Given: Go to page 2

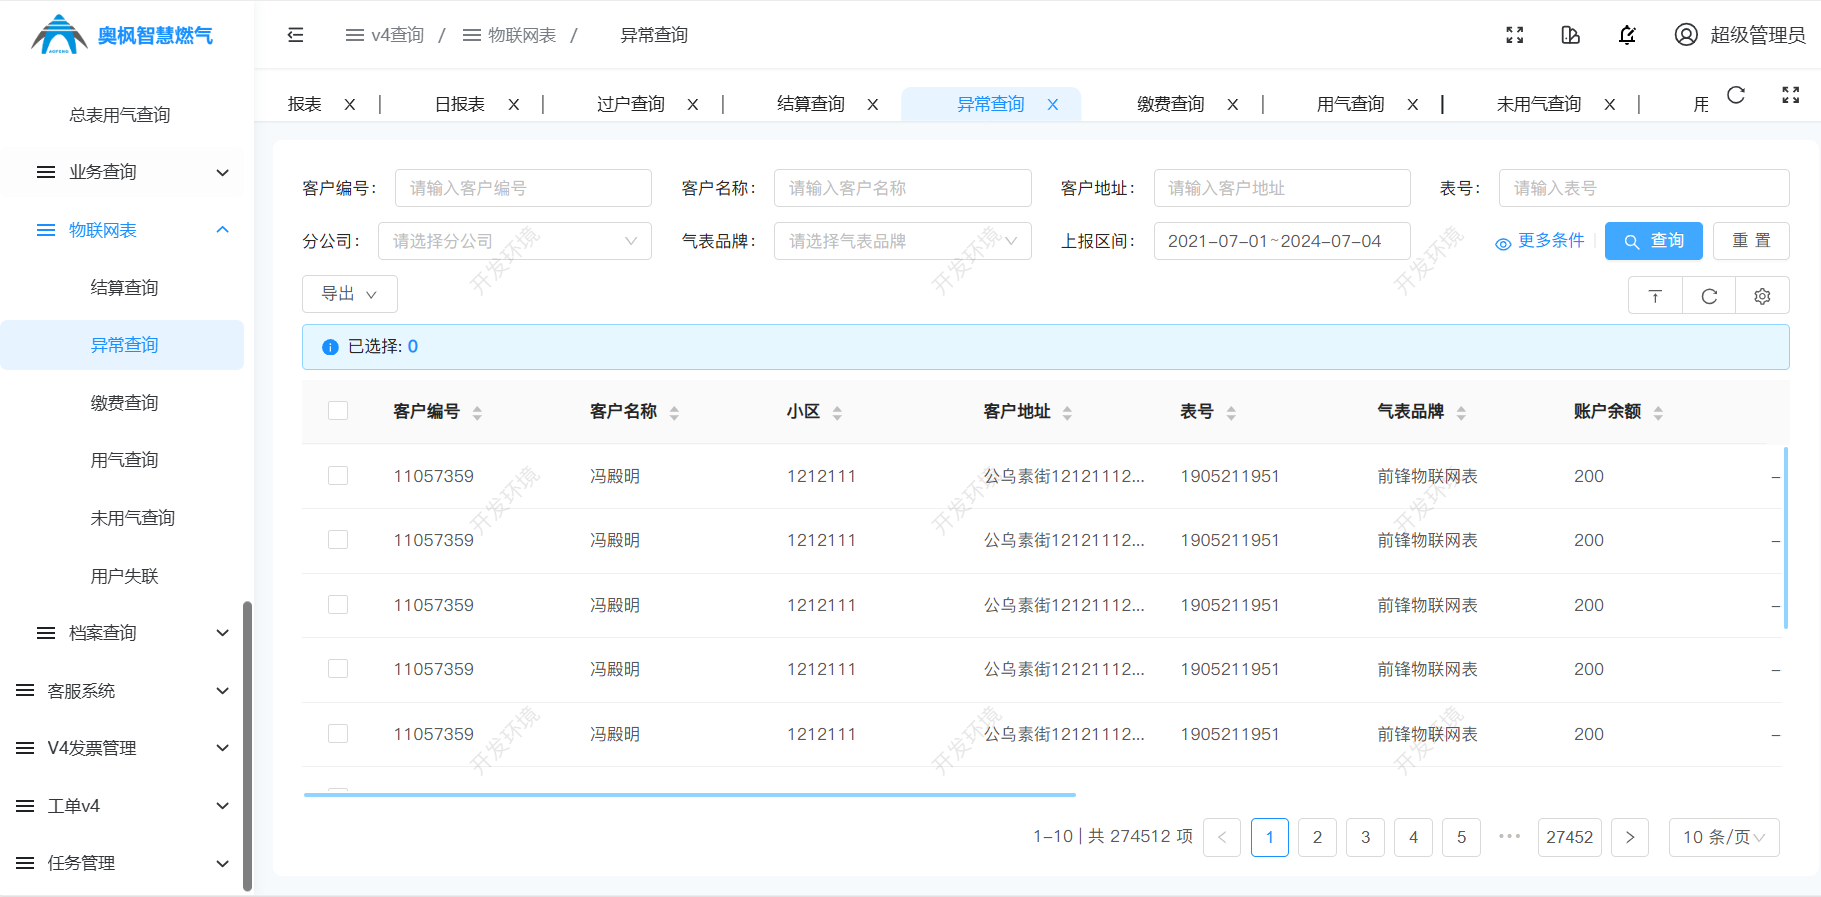Looking at the screenshot, I should coord(1317,837).
